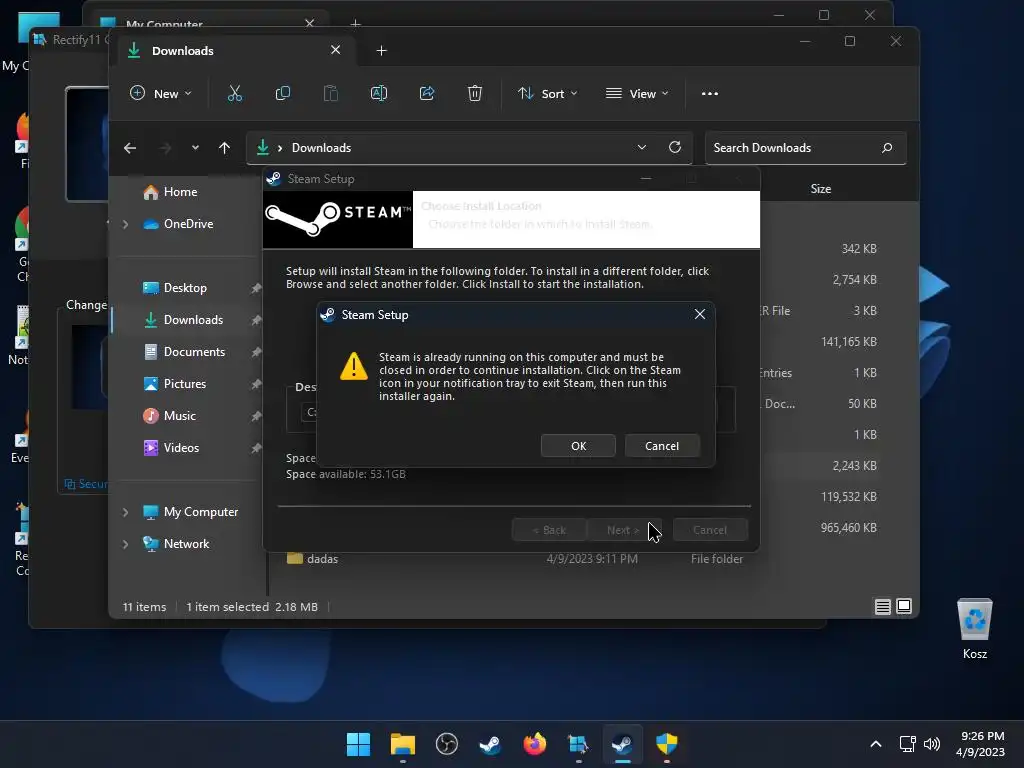Click the Downloads breadcrumb in address bar
1024x768 pixels.
pyautogui.click(x=321, y=148)
